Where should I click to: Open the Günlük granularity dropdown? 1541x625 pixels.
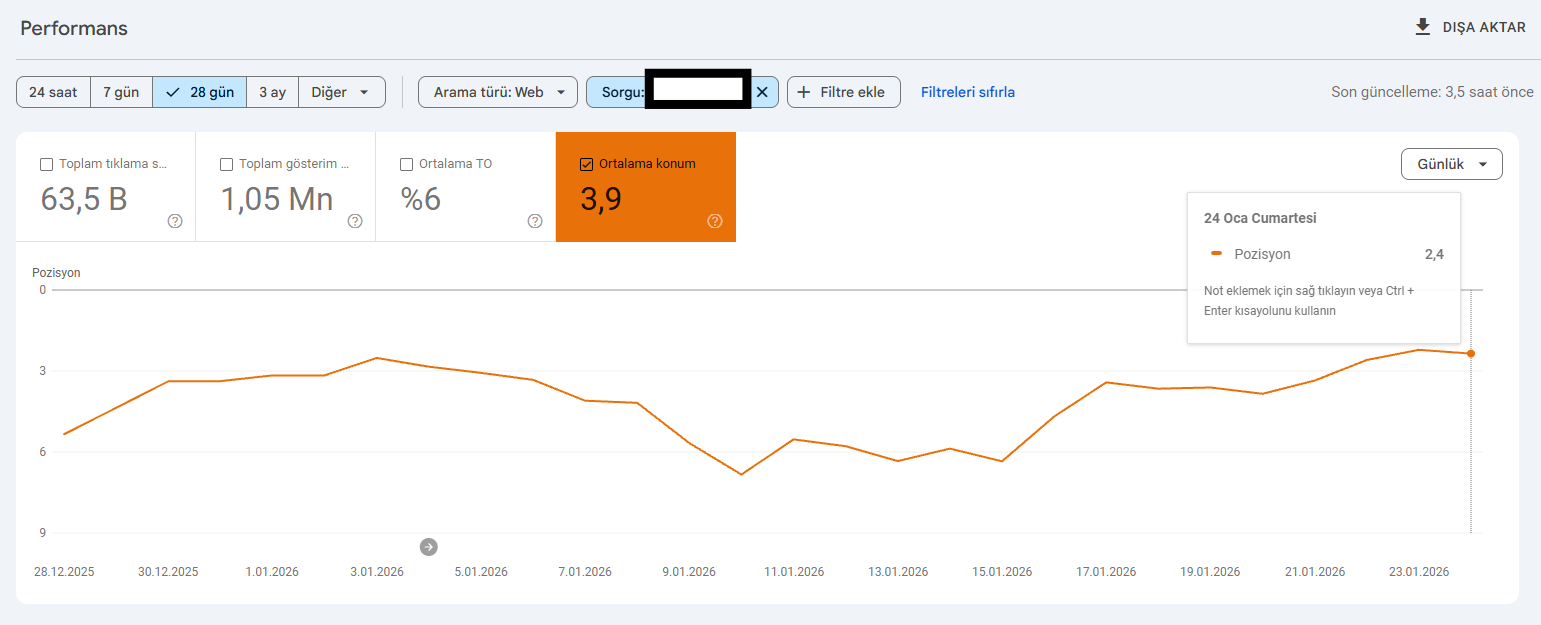[1452, 164]
